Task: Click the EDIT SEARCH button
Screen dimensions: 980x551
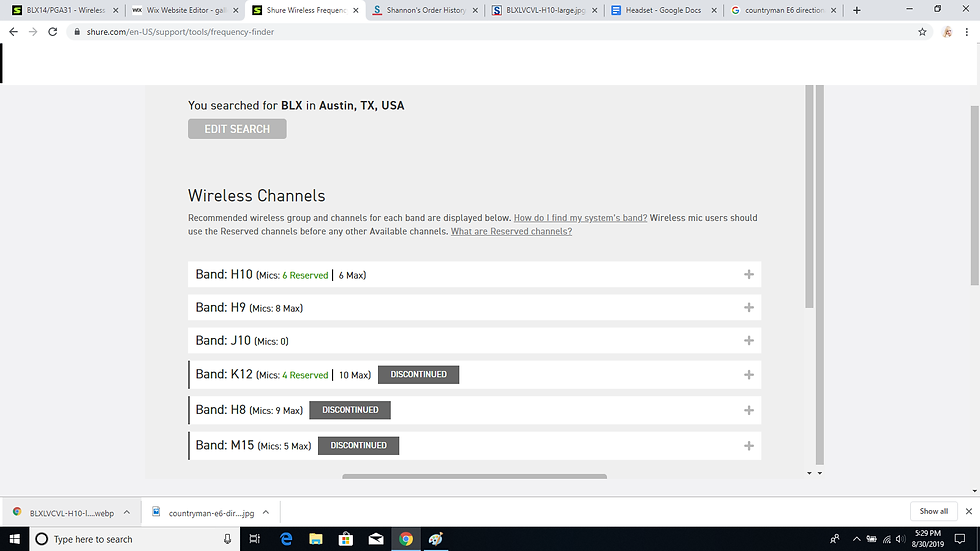Action: tap(237, 129)
